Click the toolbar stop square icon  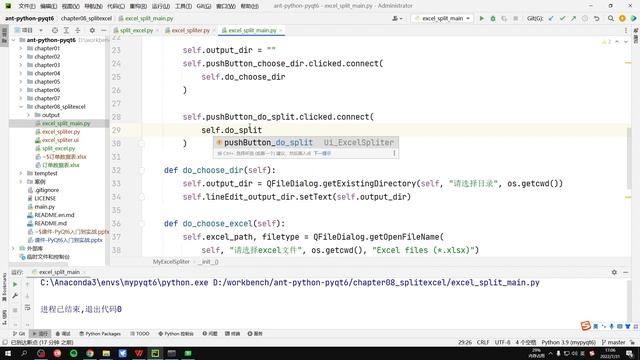click(x=516, y=18)
